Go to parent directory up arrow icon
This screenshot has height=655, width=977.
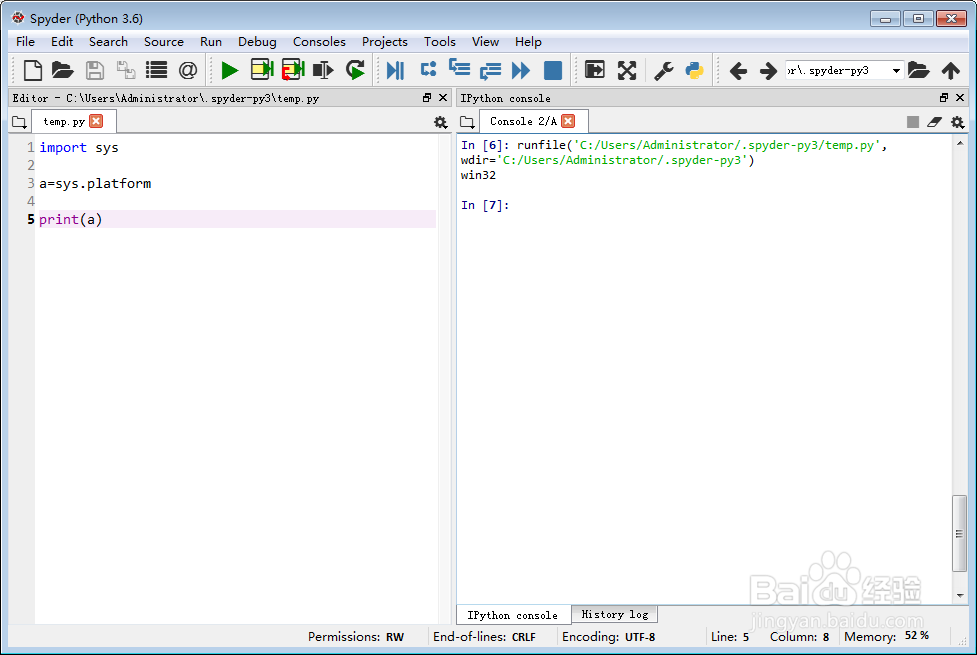tap(951, 70)
